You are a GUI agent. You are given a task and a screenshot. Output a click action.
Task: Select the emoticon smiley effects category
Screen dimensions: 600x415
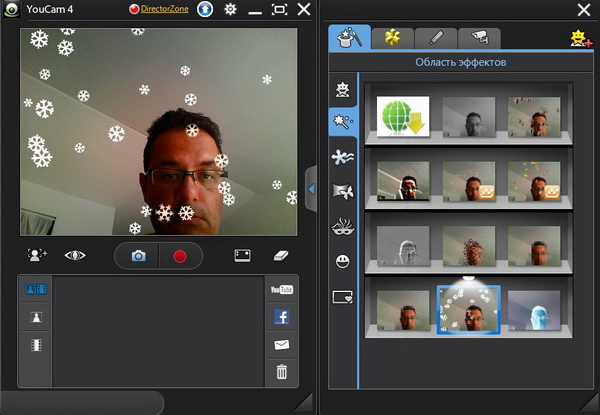tap(344, 261)
